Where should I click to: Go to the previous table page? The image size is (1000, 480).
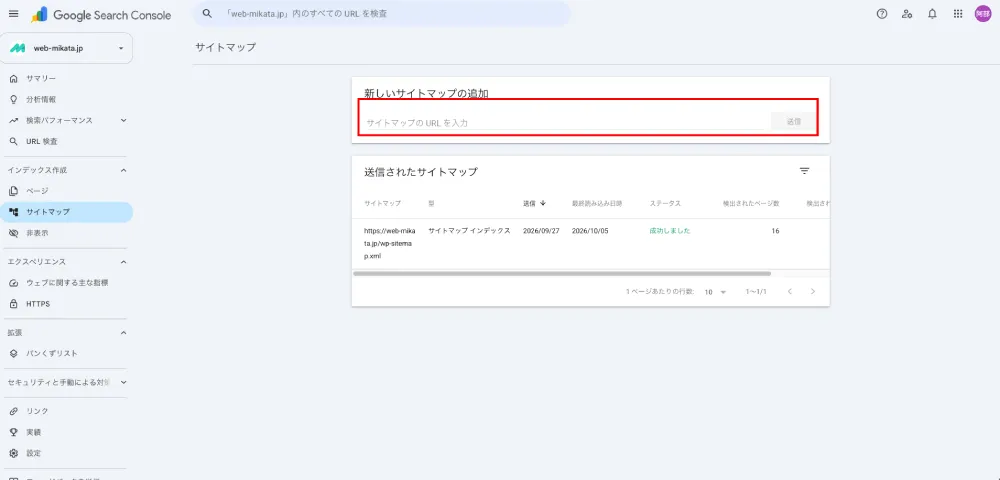[790, 291]
